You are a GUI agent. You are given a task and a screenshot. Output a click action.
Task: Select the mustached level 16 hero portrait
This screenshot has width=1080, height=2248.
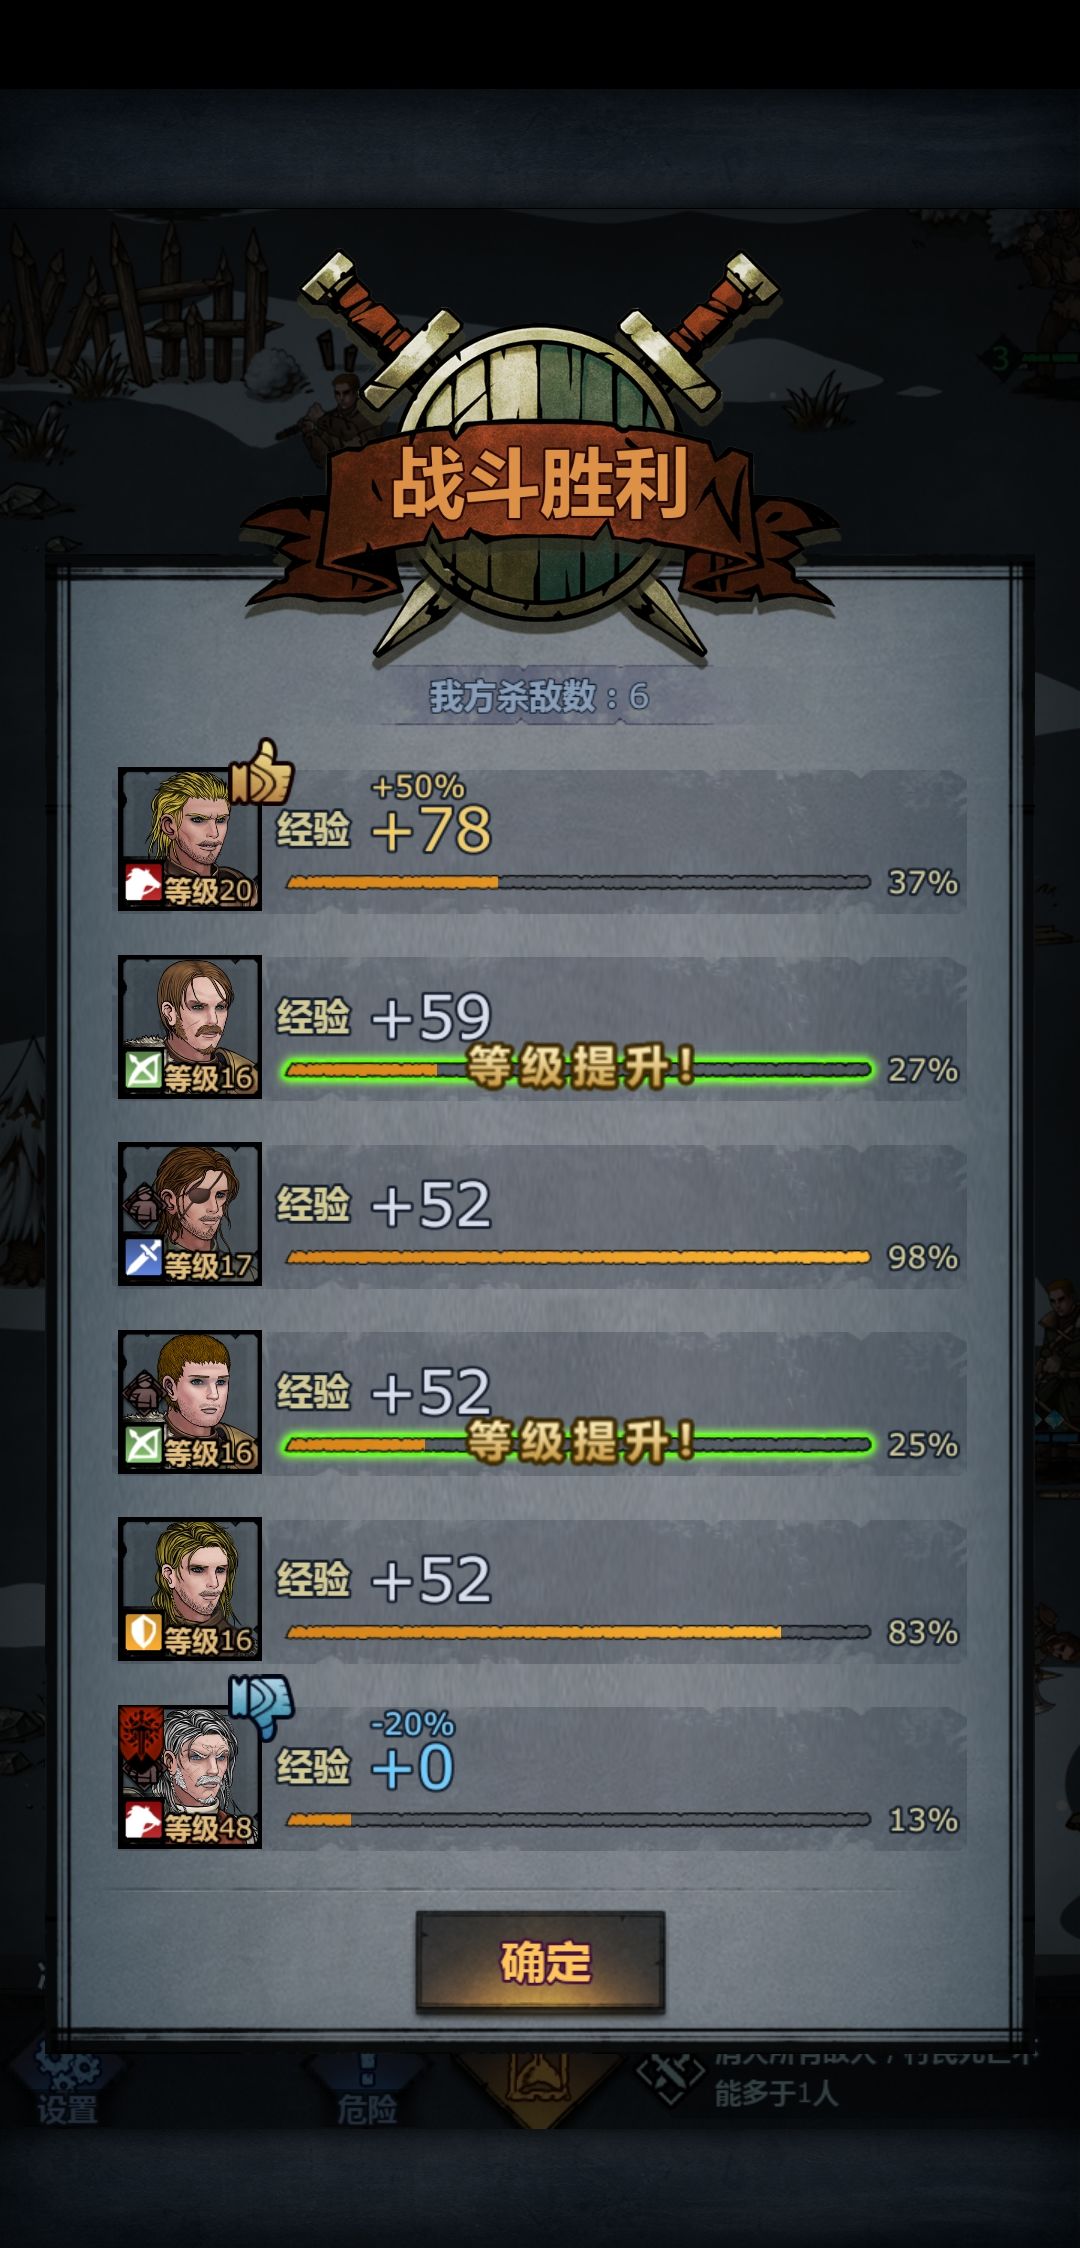pyautogui.click(x=190, y=1026)
